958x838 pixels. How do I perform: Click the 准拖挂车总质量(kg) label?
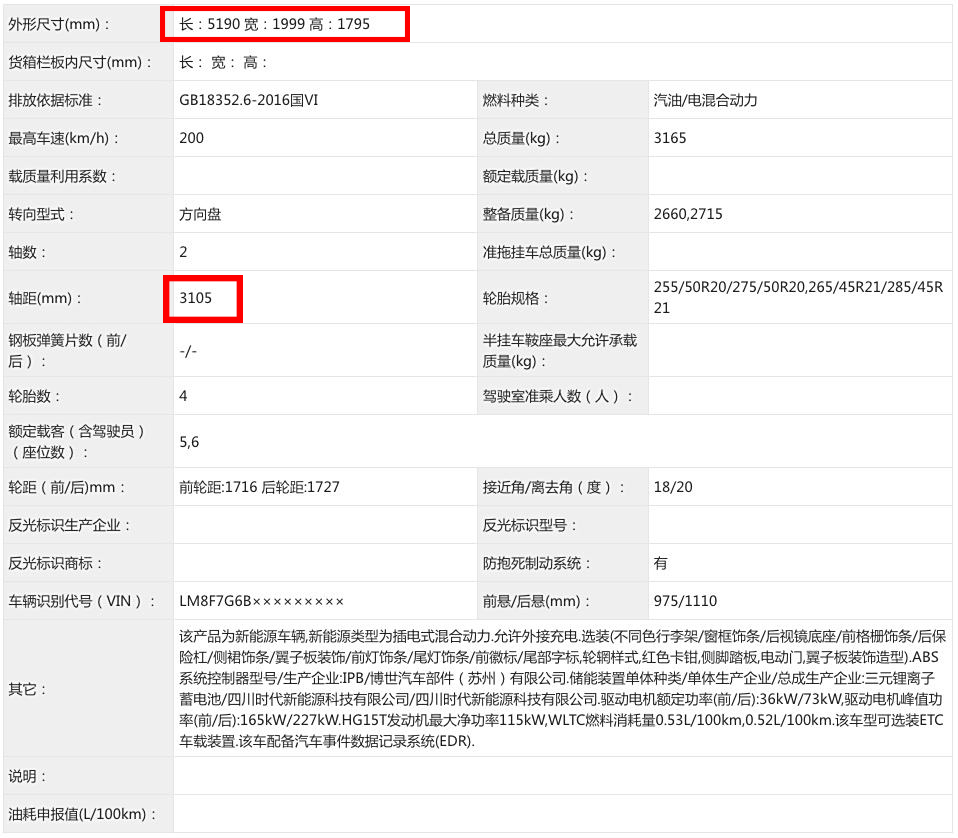549,252
